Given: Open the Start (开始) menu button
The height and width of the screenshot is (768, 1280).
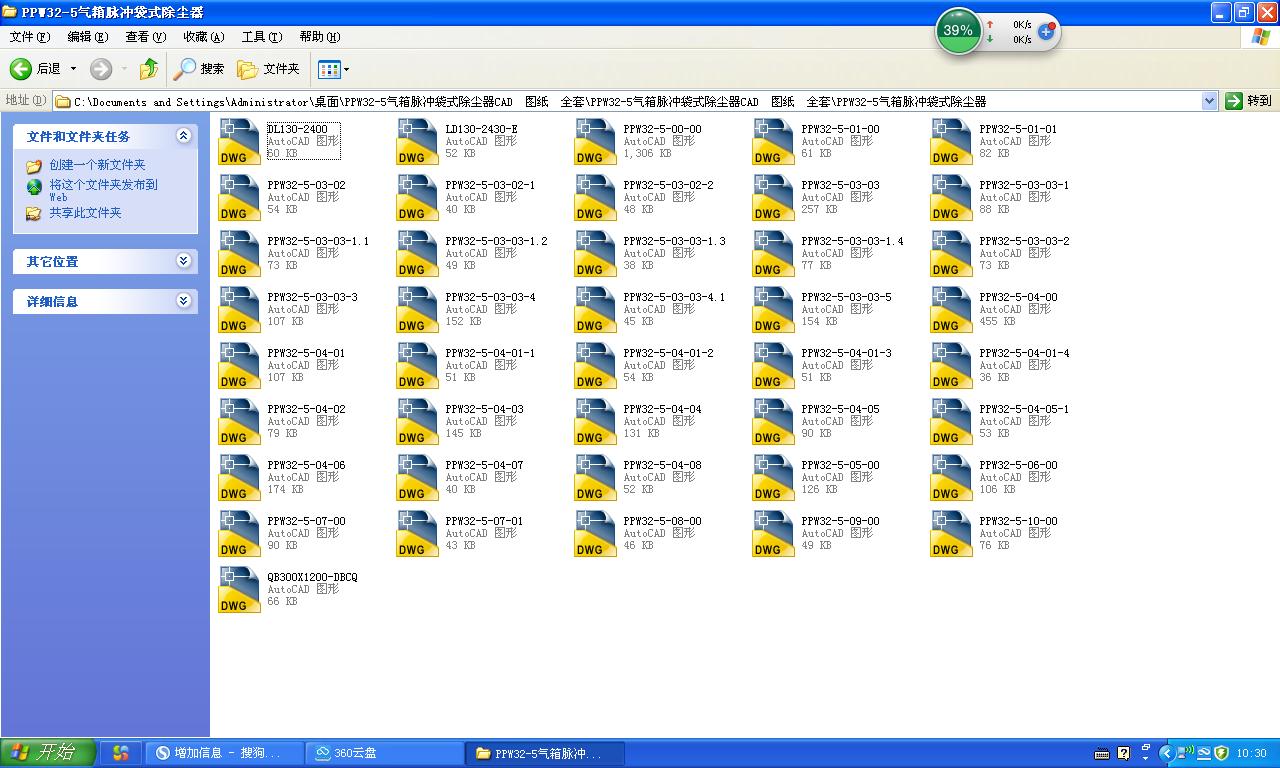Looking at the screenshot, I should 48,753.
